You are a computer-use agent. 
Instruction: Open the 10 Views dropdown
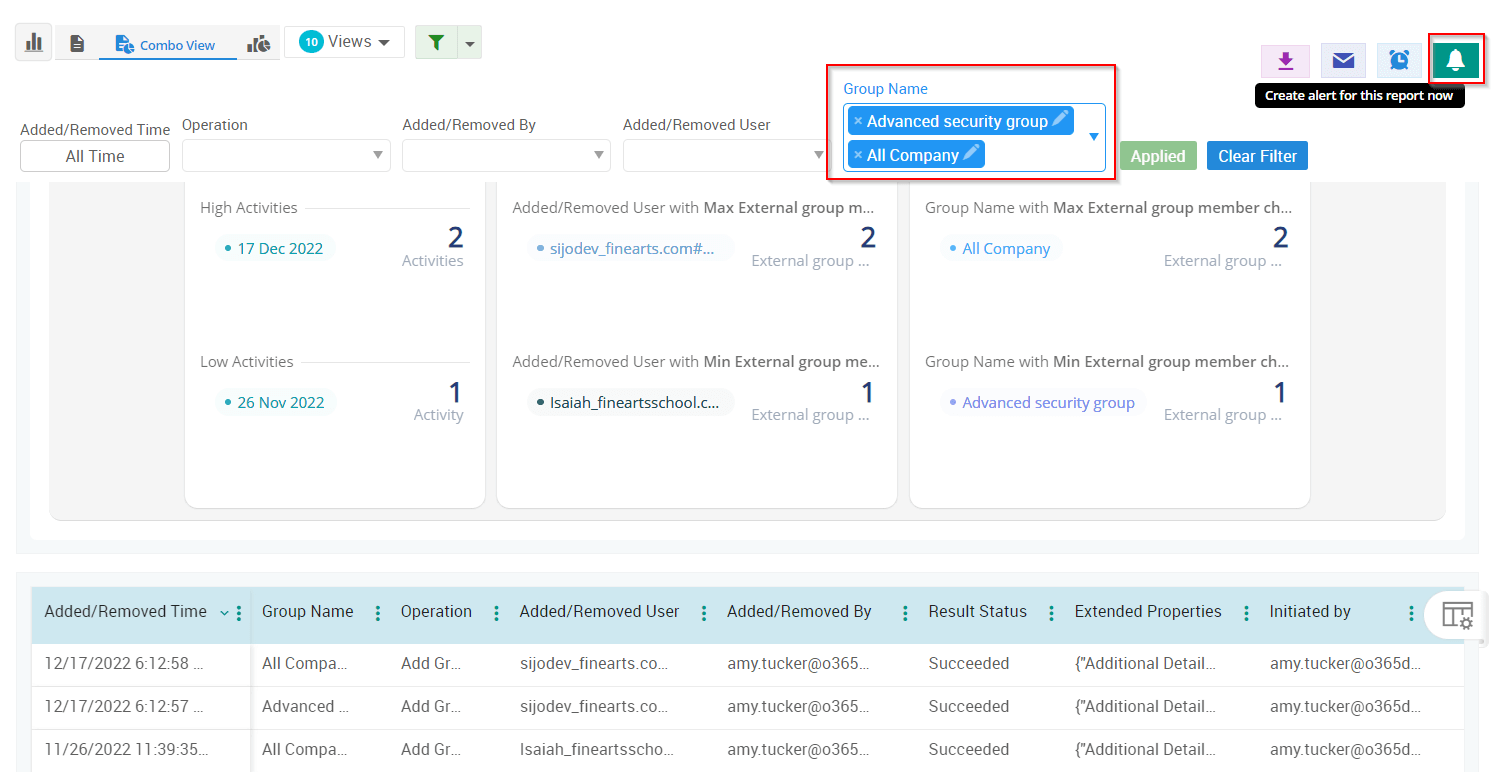(x=345, y=42)
